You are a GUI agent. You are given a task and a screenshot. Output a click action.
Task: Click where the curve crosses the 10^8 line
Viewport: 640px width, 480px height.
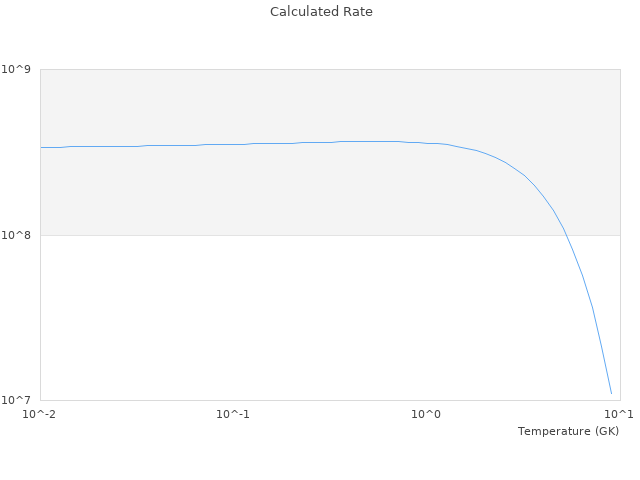coord(564,235)
